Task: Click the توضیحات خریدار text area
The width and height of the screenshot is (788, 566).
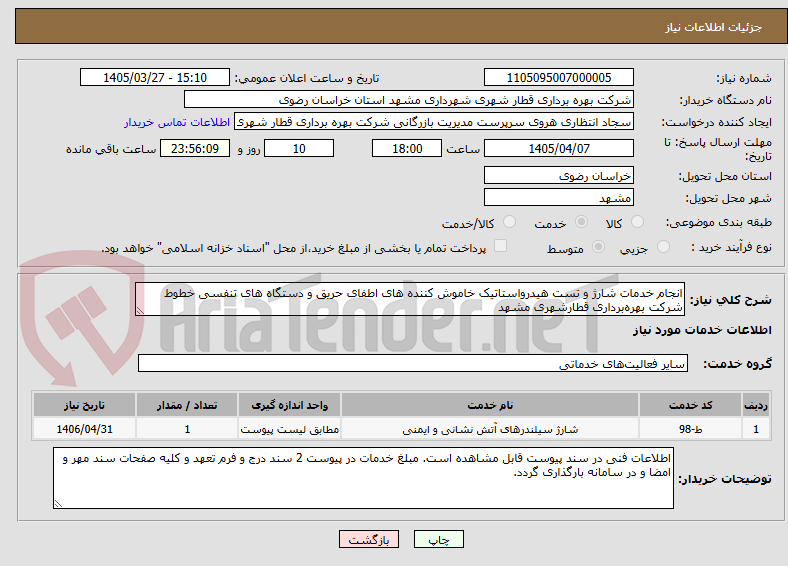Action: (363, 478)
